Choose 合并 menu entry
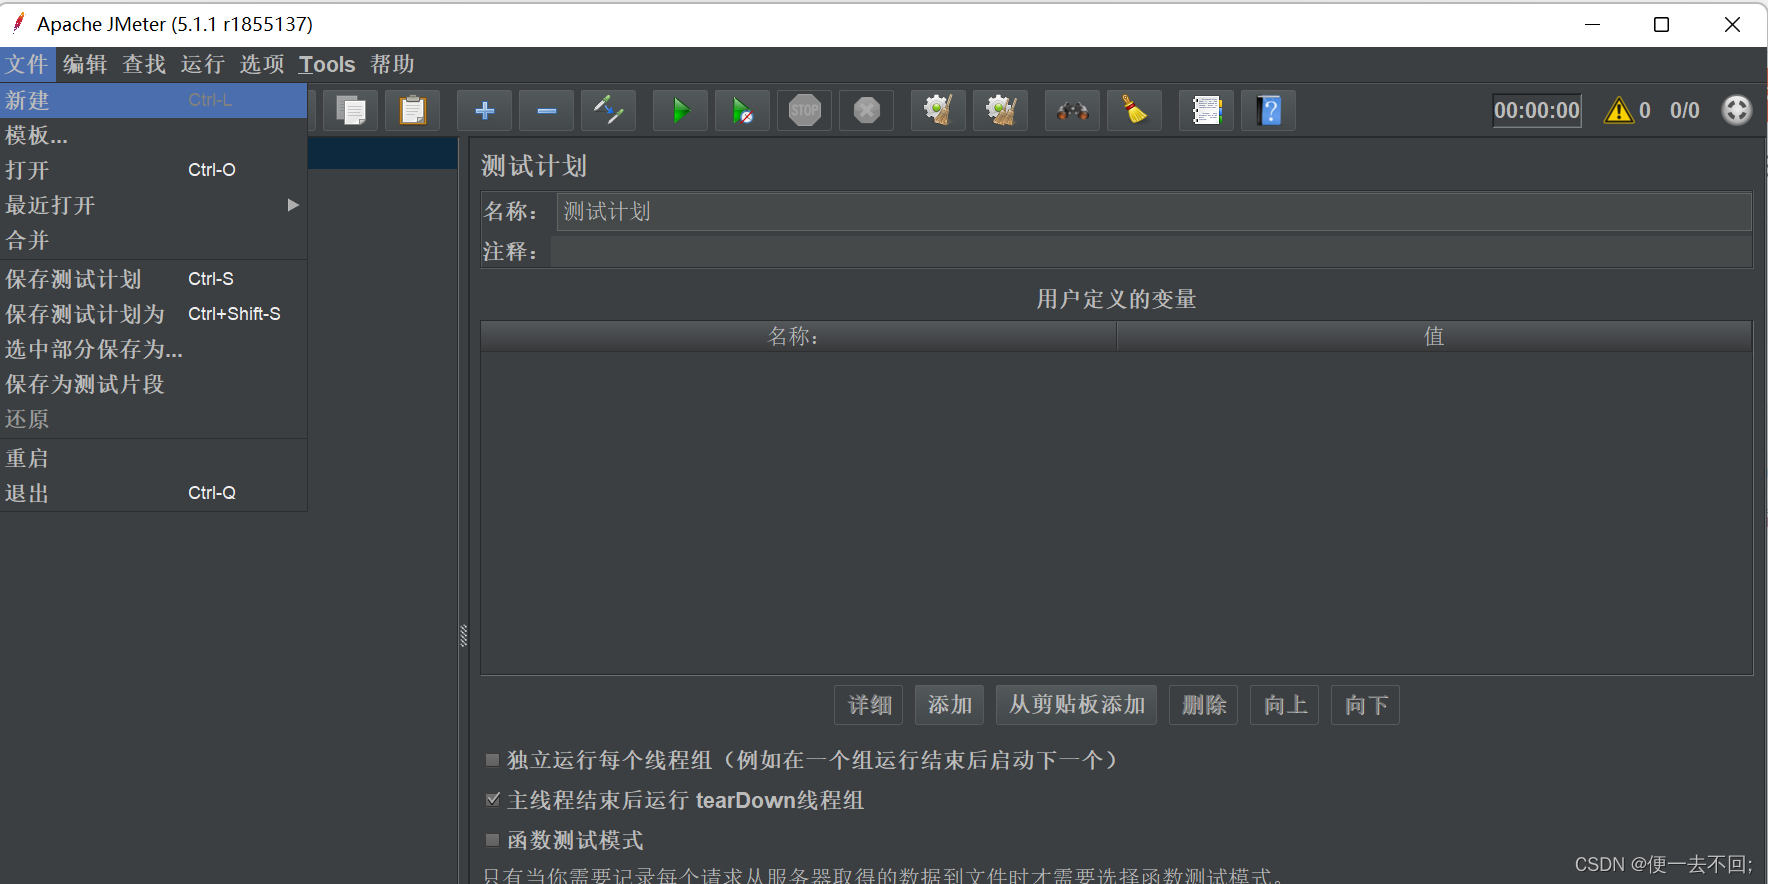 tap(153, 240)
